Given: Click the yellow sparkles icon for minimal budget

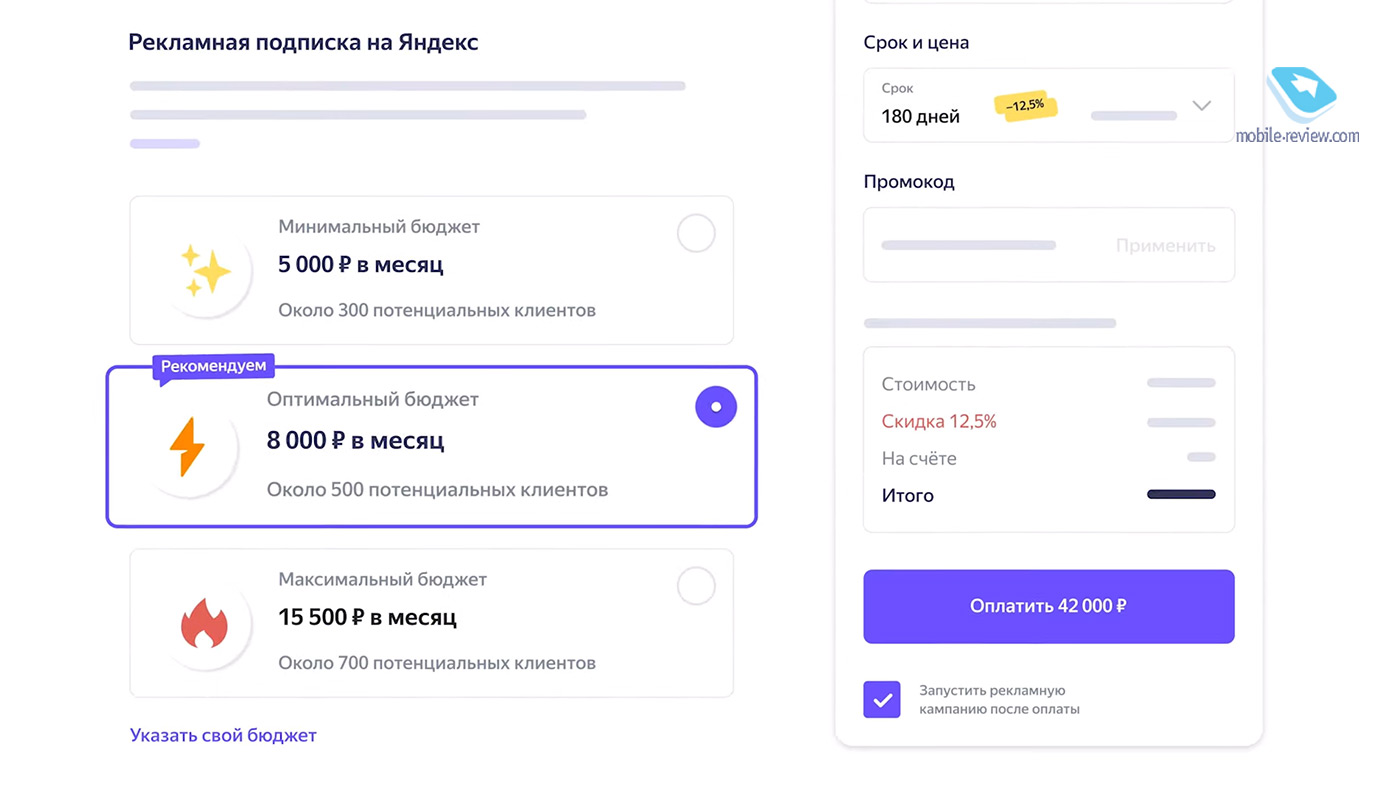Looking at the screenshot, I should click(205, 271).
